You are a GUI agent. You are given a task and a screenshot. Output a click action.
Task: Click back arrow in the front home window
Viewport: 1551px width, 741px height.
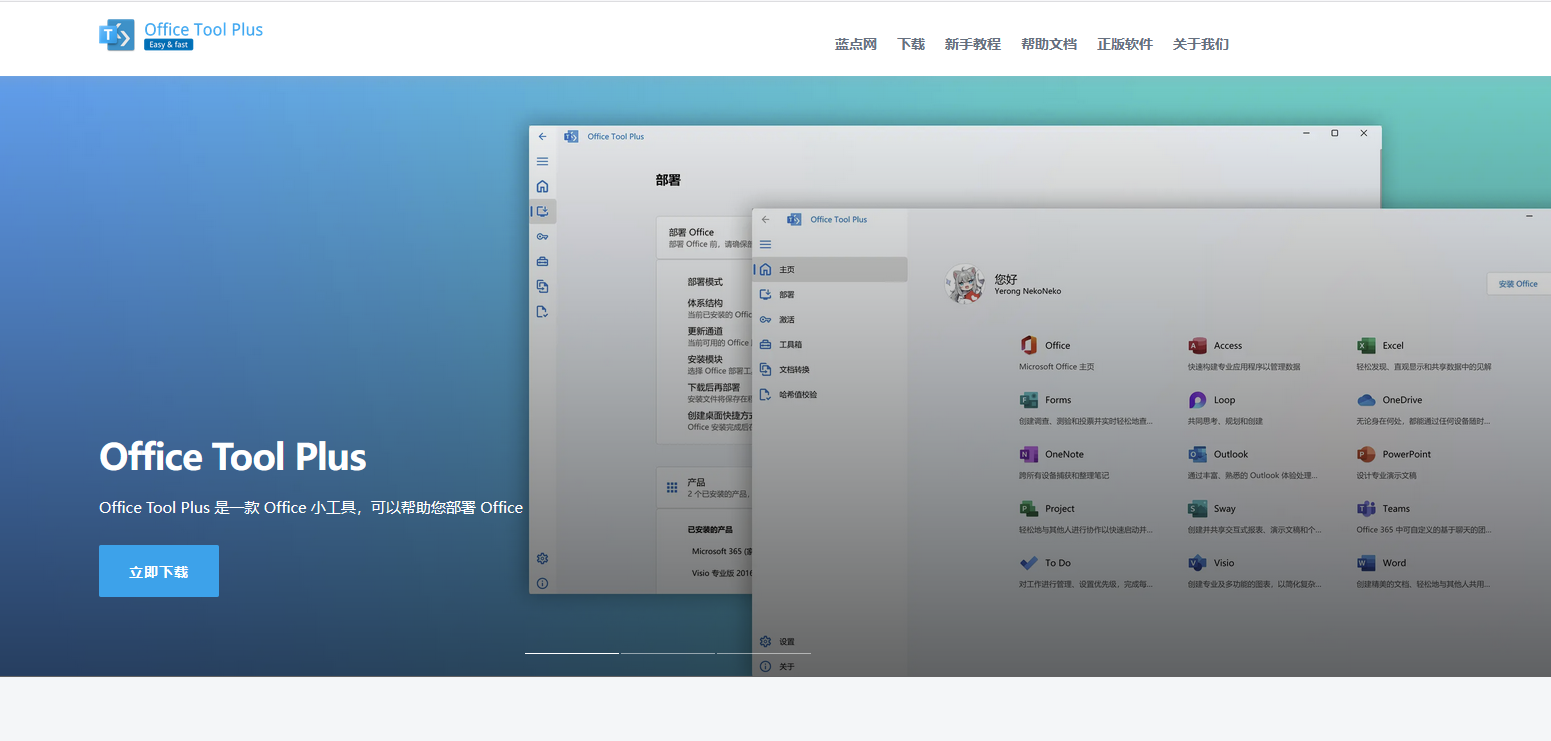(x=766, y=219)
